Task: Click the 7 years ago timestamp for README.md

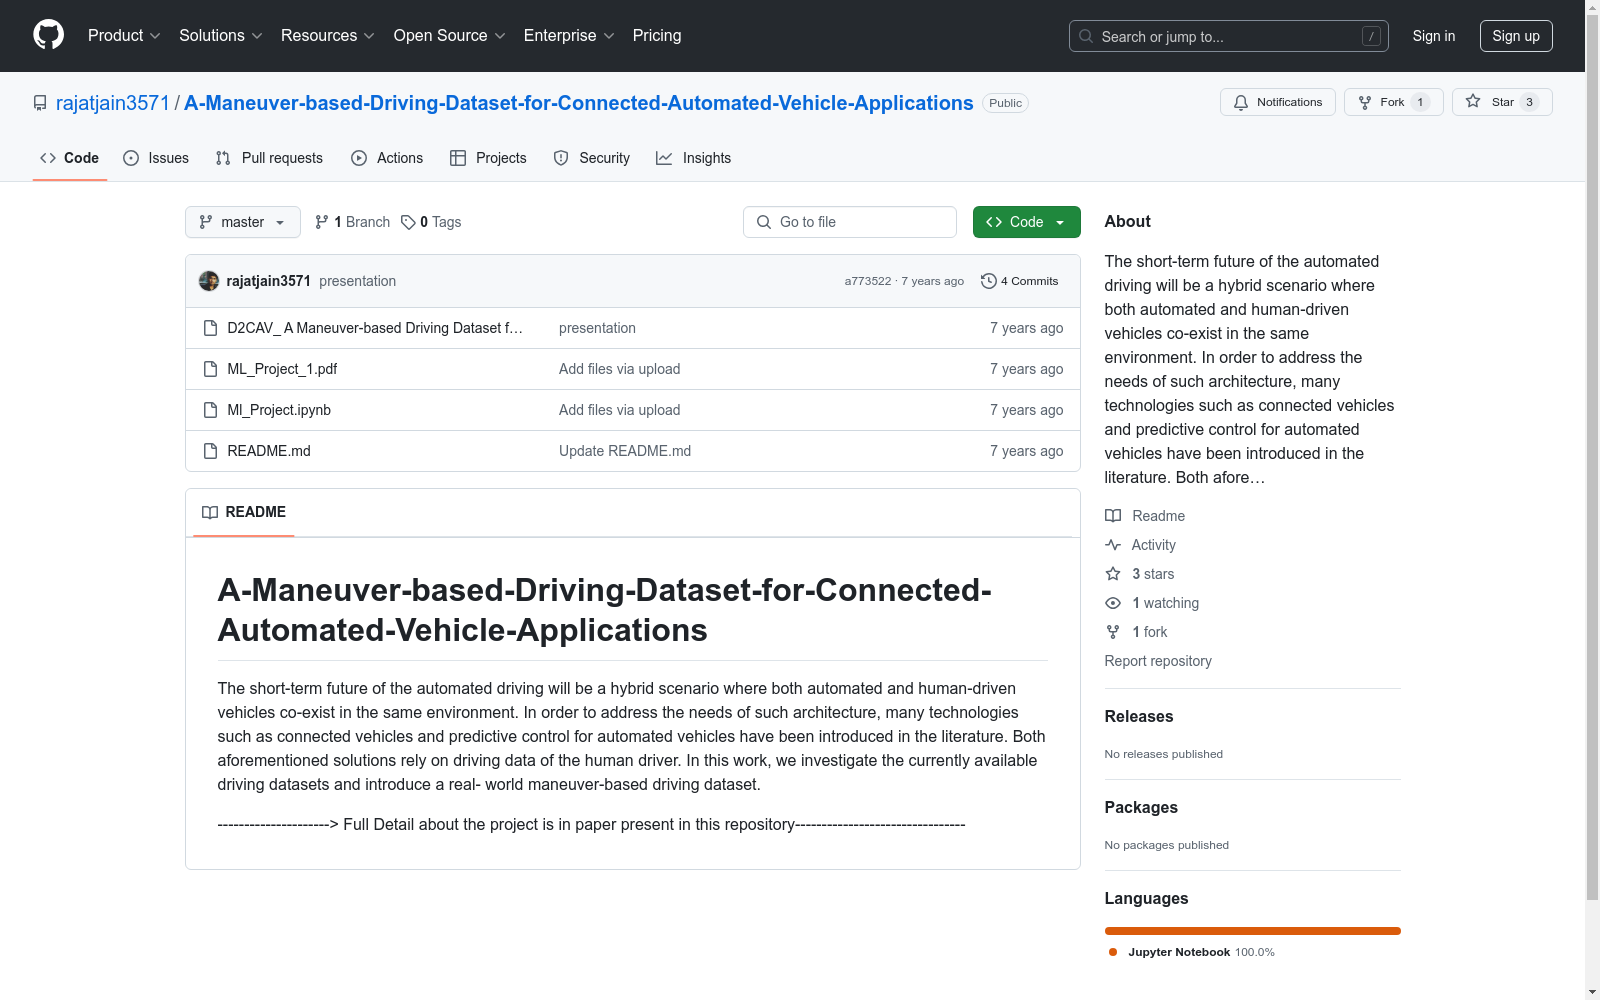Action: [x=1026, y=451]
